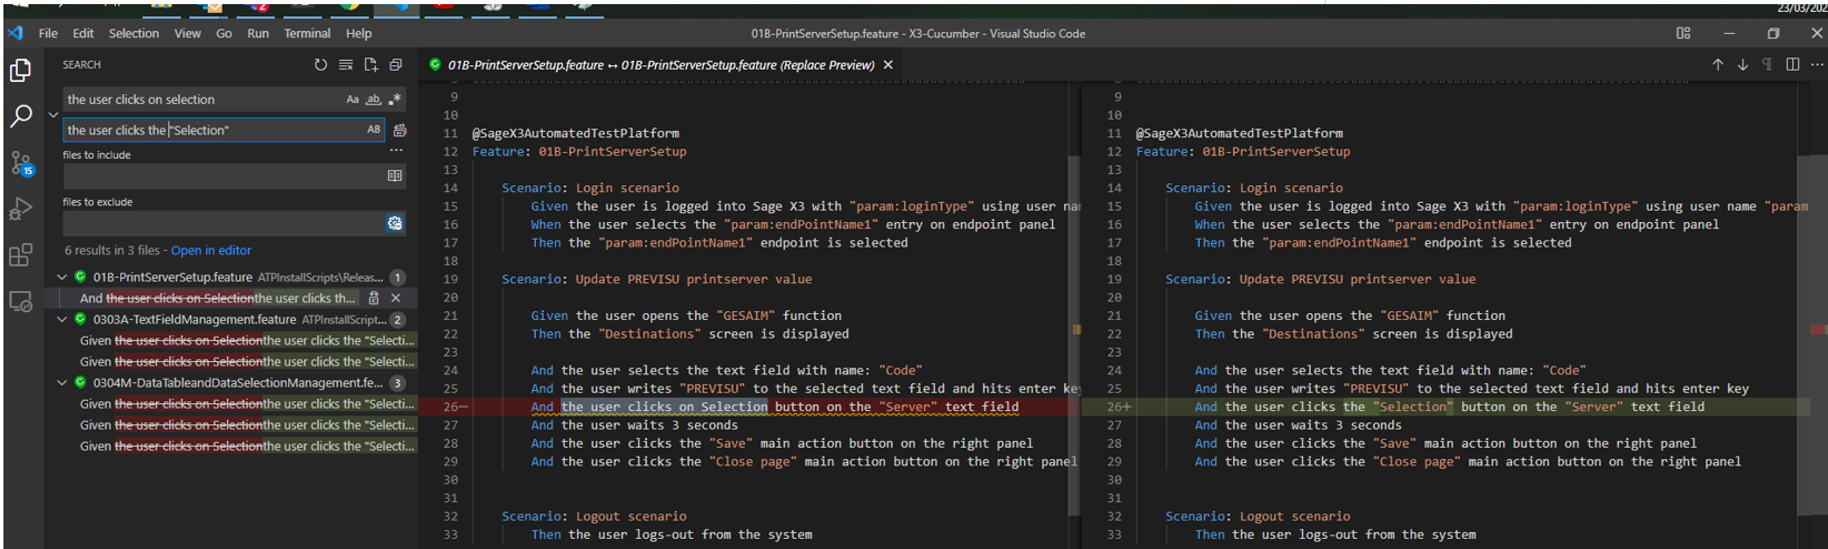The image size is (1828, 549).
Task: Open the Run menu
Action: click(x=258, y=33)
